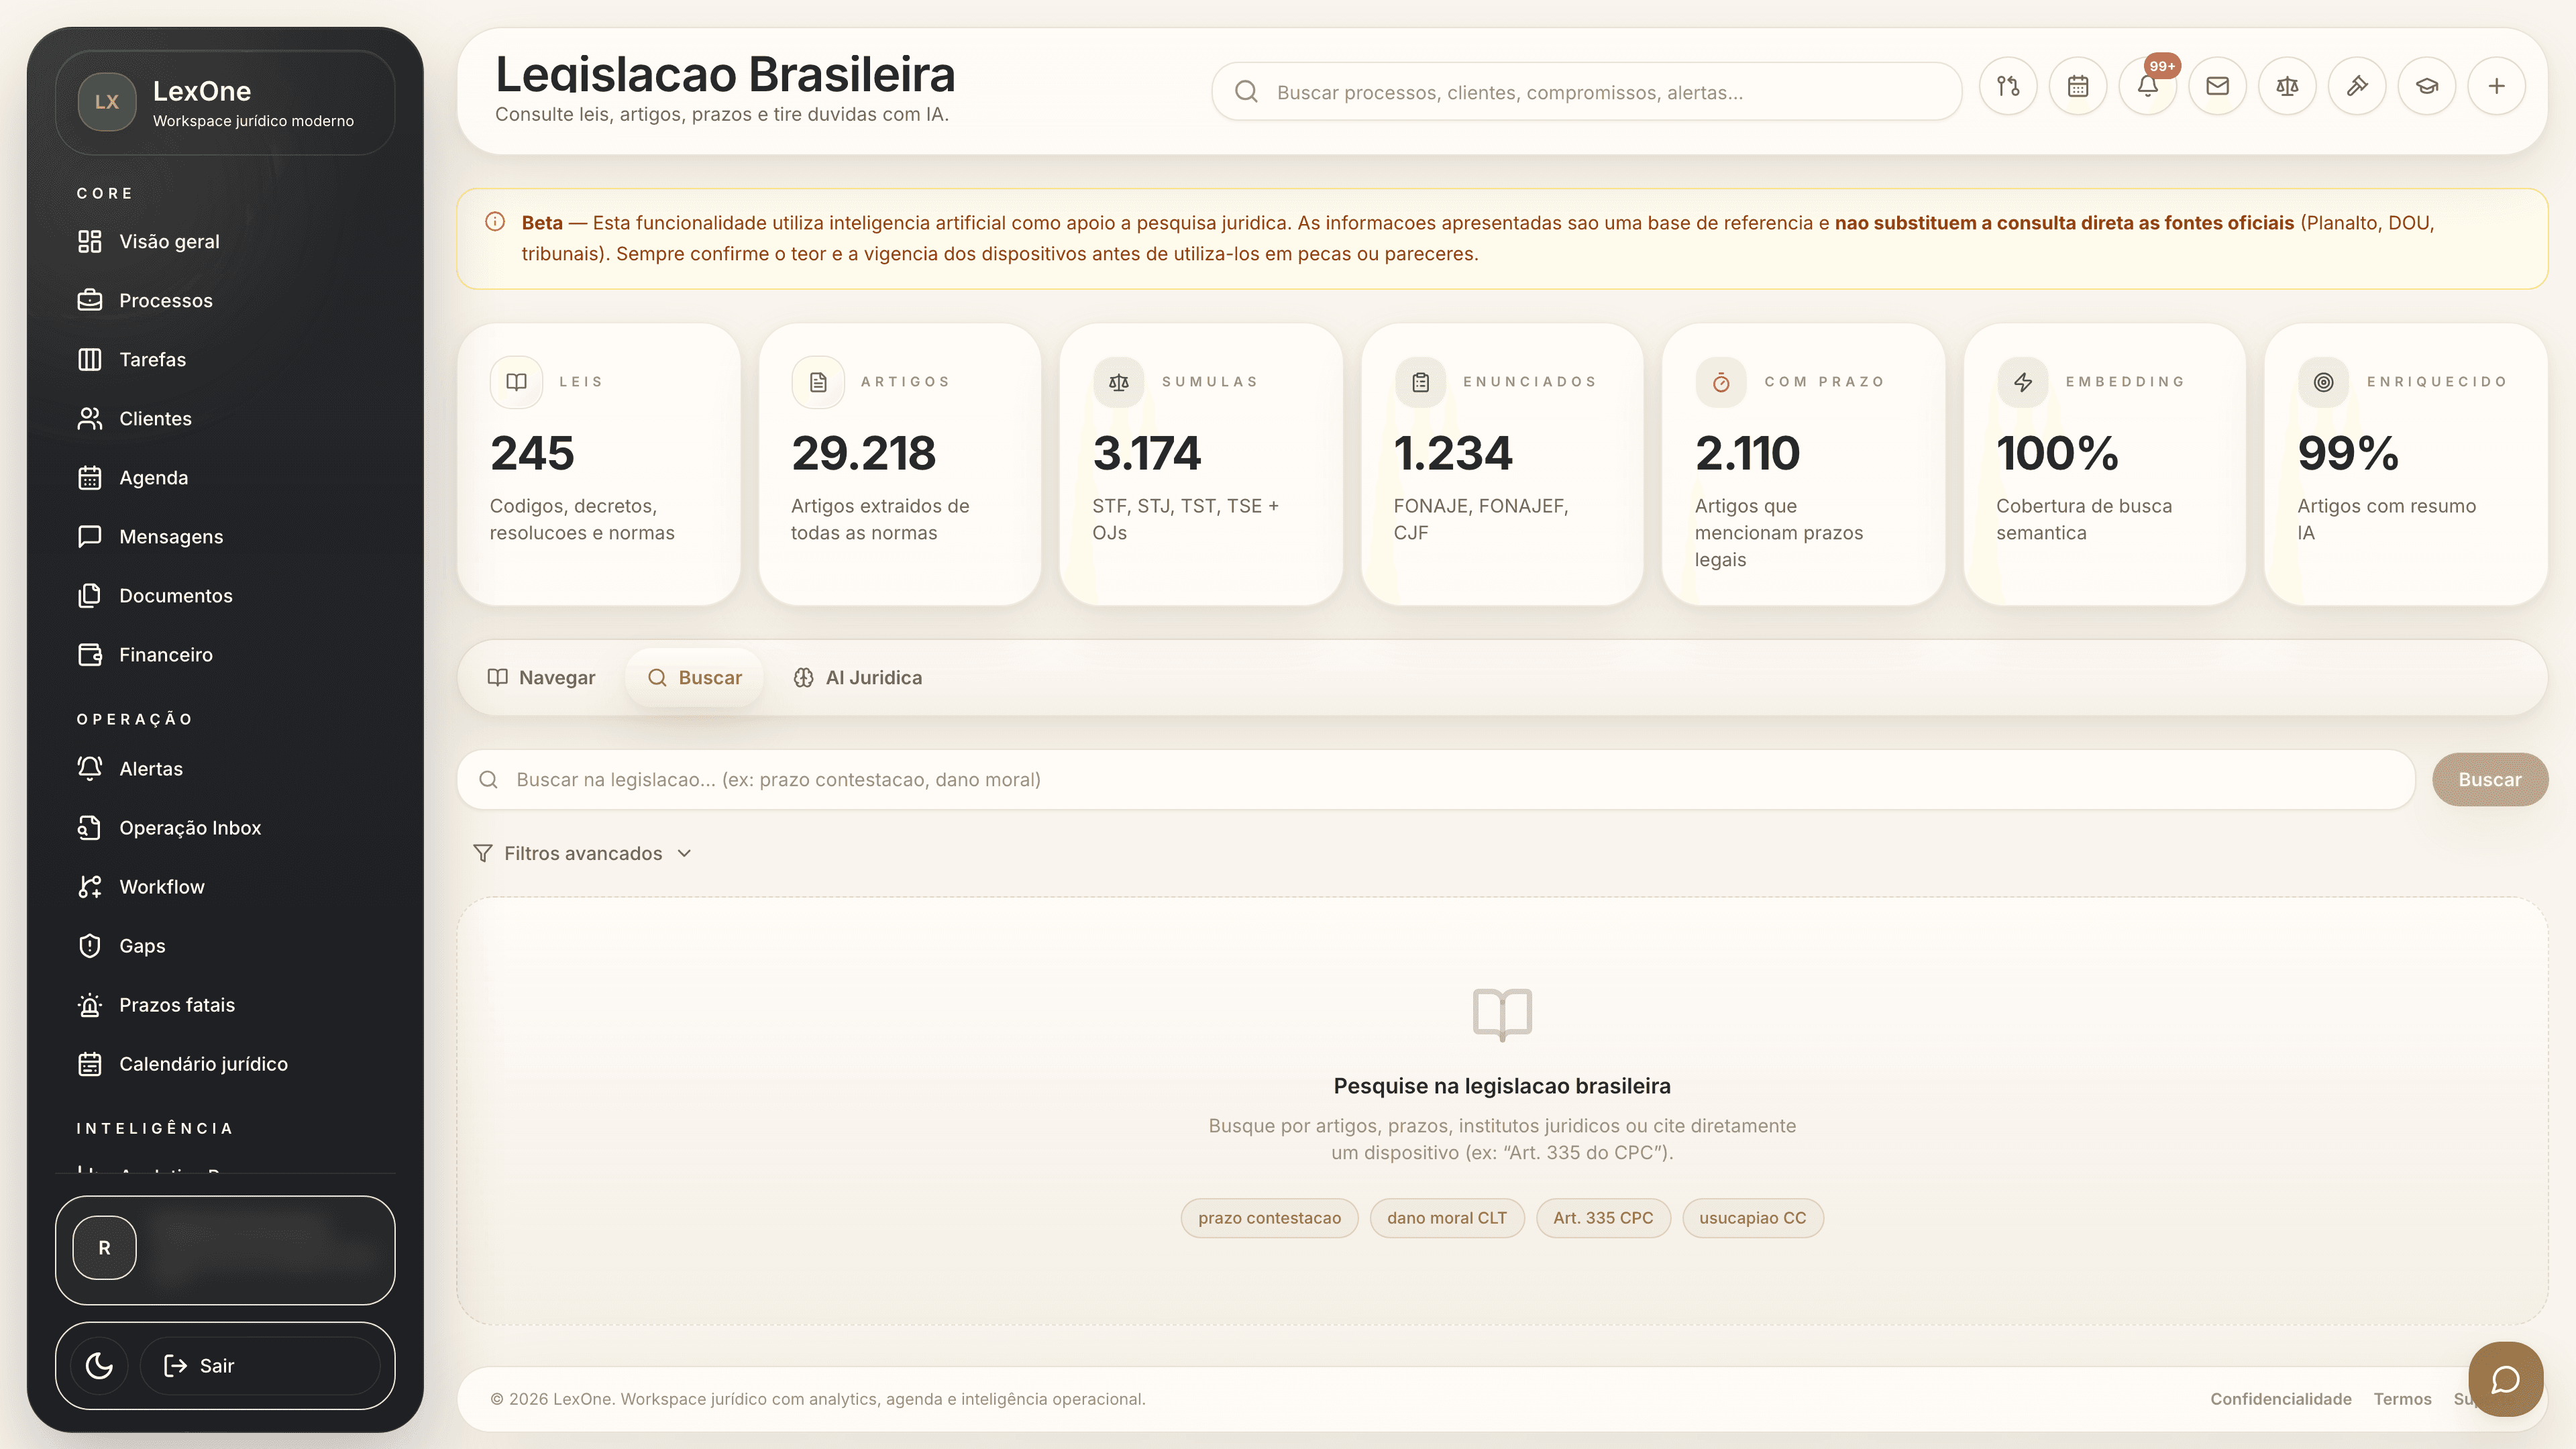2576x1449 pixels.
Task: Select the 'Art. 335 CPC' suggestion chip
Action: 1602,1218
